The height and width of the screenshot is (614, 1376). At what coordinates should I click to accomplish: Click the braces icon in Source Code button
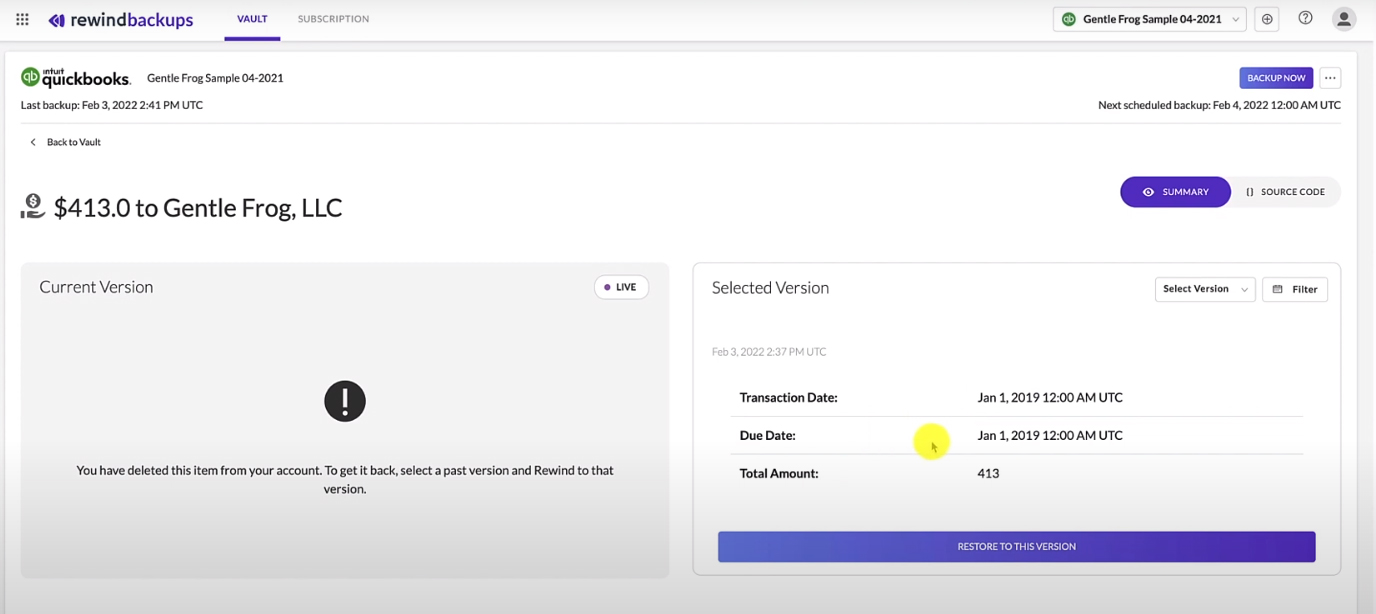[x=1250, y=192]
